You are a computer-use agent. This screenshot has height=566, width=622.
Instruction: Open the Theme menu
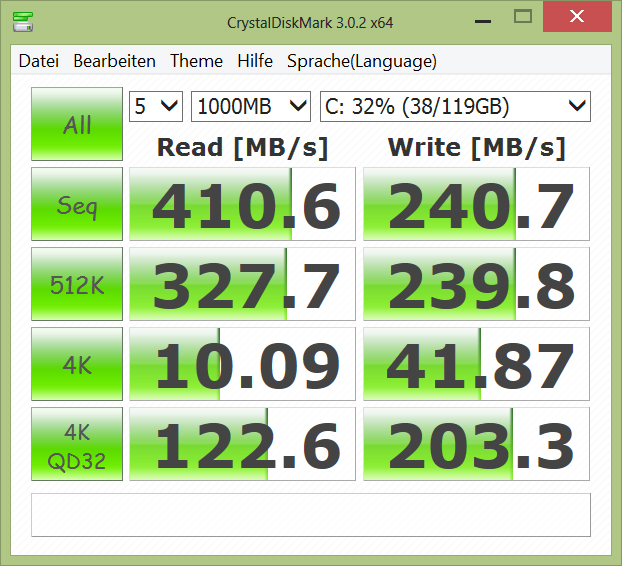pos(196,61)
